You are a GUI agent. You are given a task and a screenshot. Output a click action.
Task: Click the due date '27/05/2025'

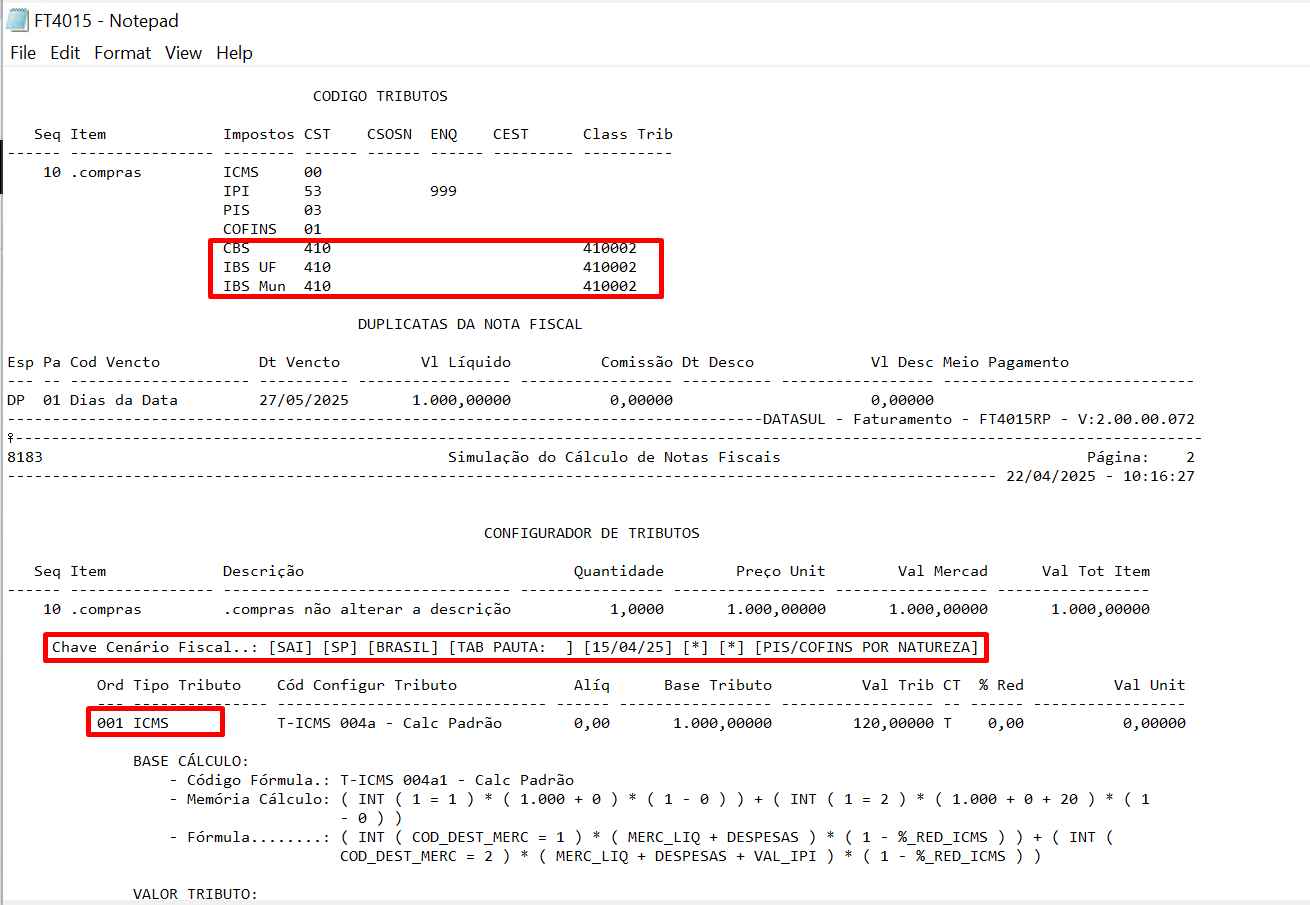(304, 400)
